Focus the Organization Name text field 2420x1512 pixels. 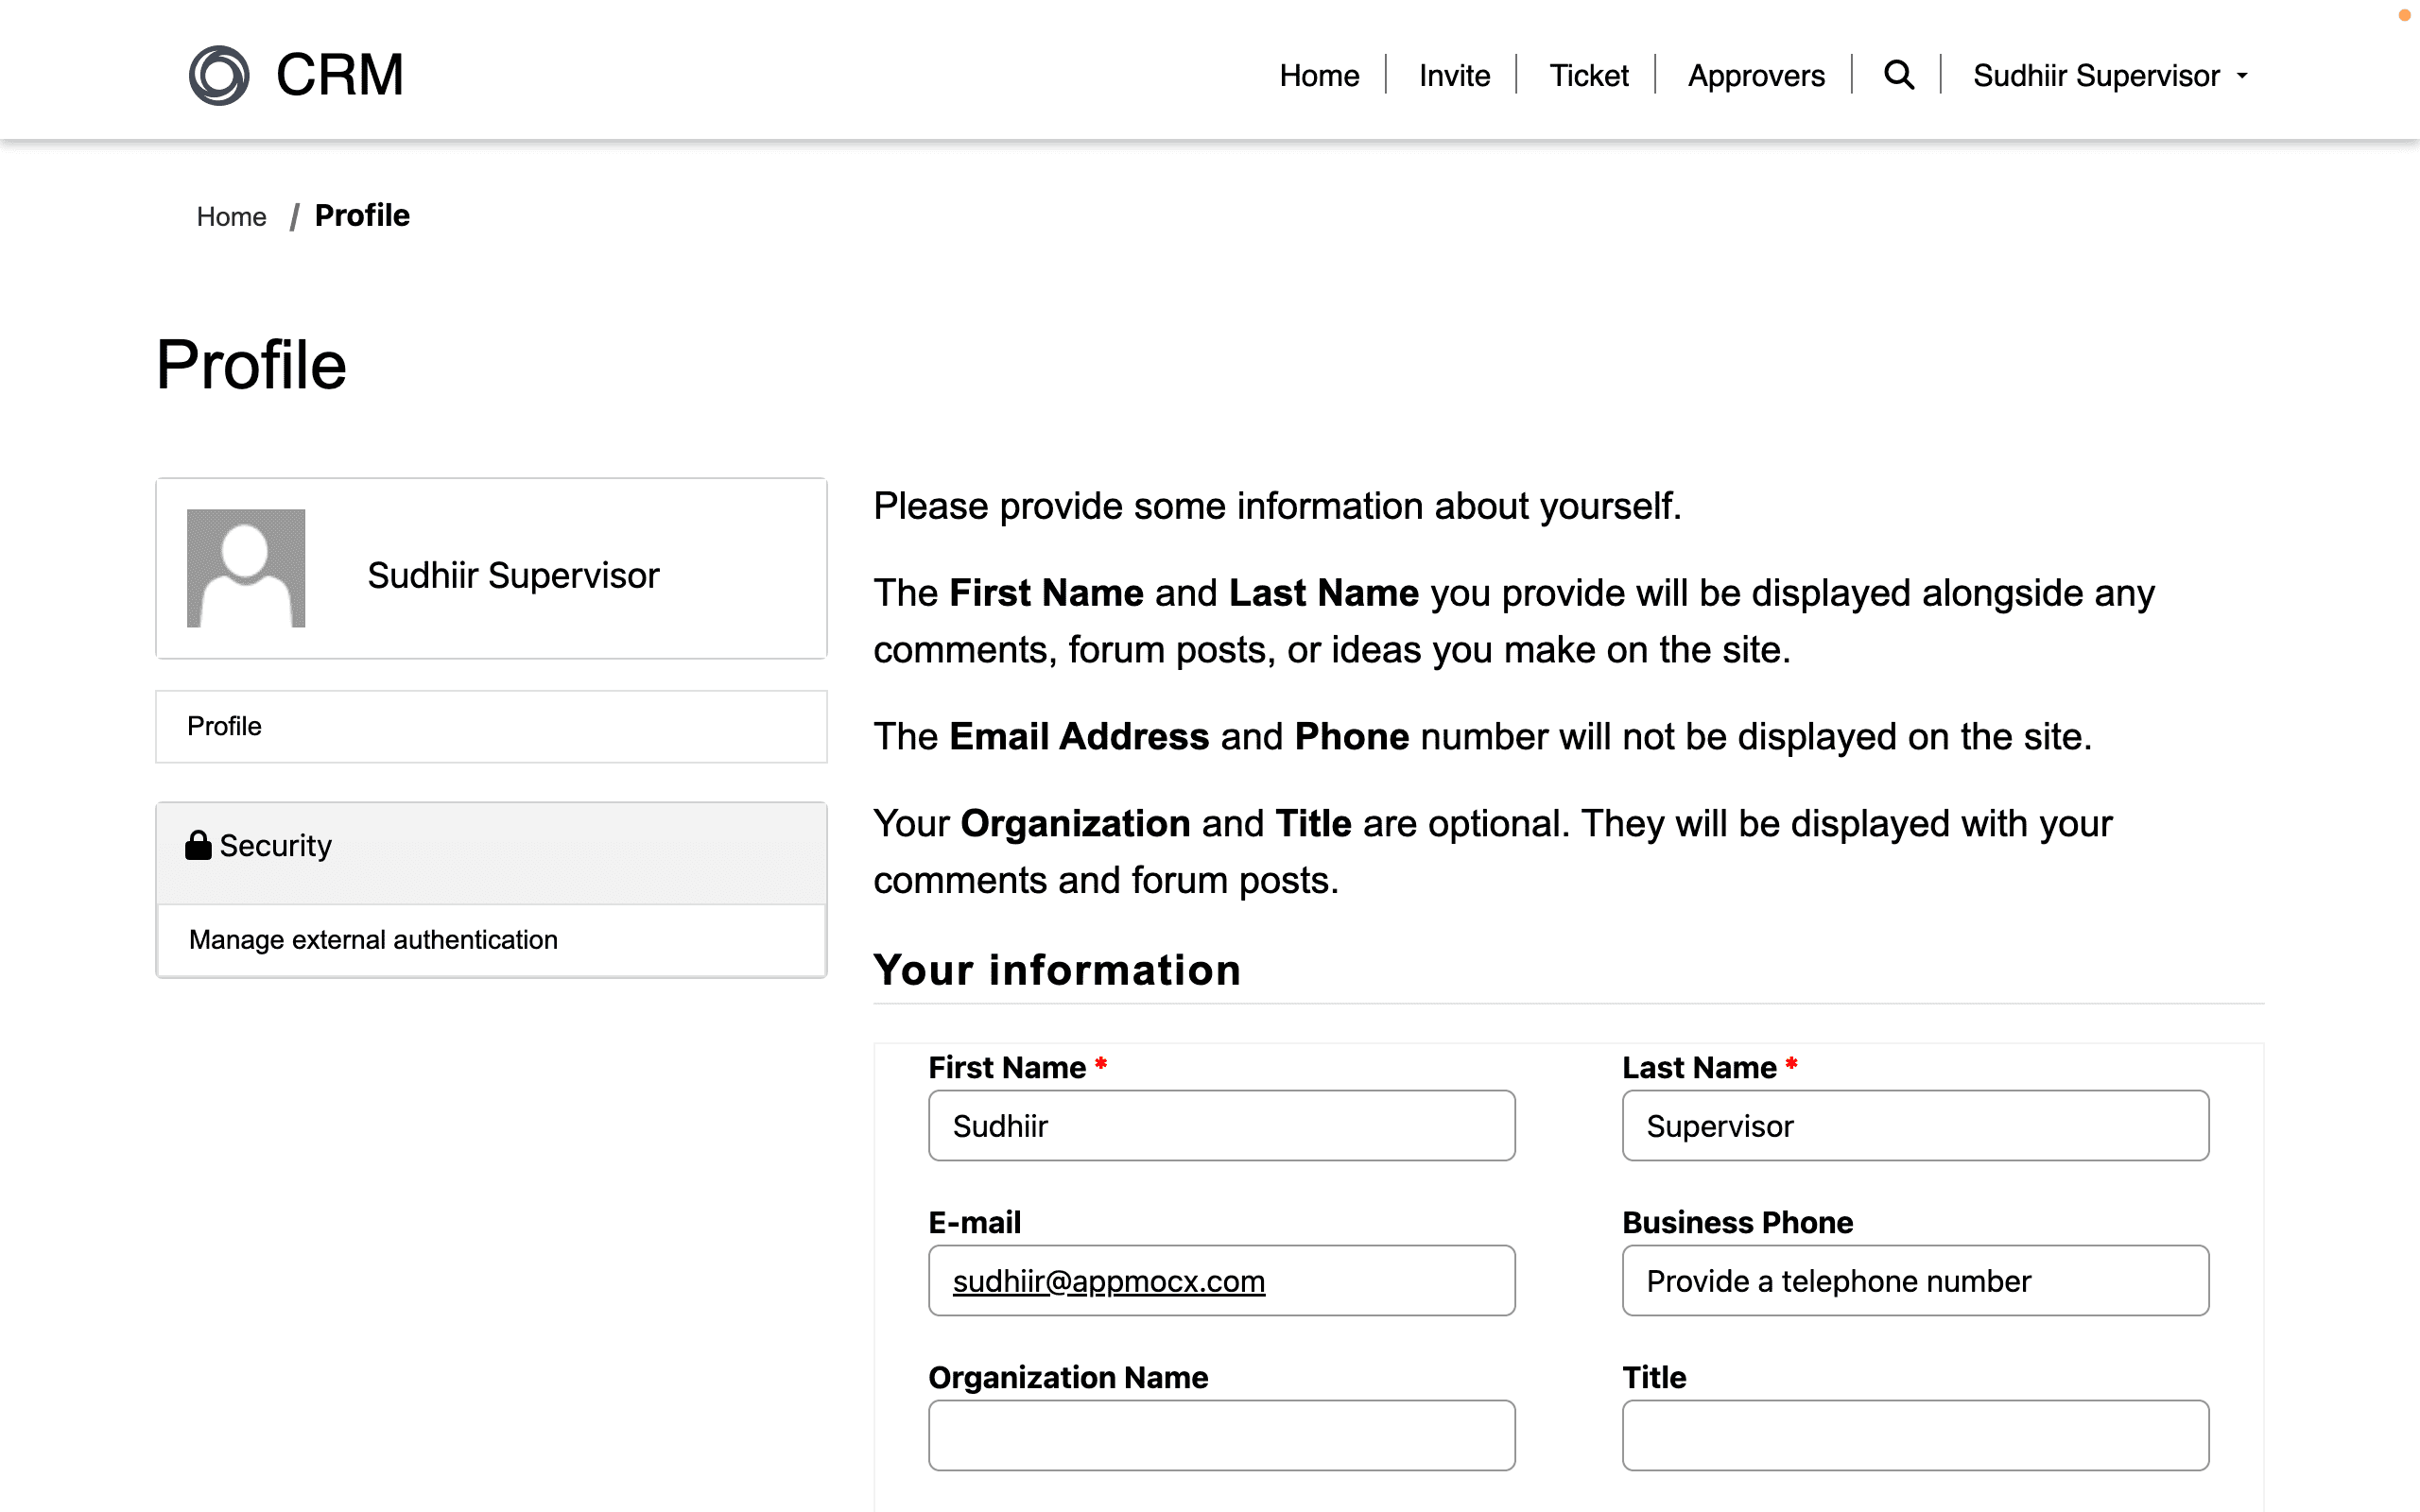(x=1221, y=1436)
